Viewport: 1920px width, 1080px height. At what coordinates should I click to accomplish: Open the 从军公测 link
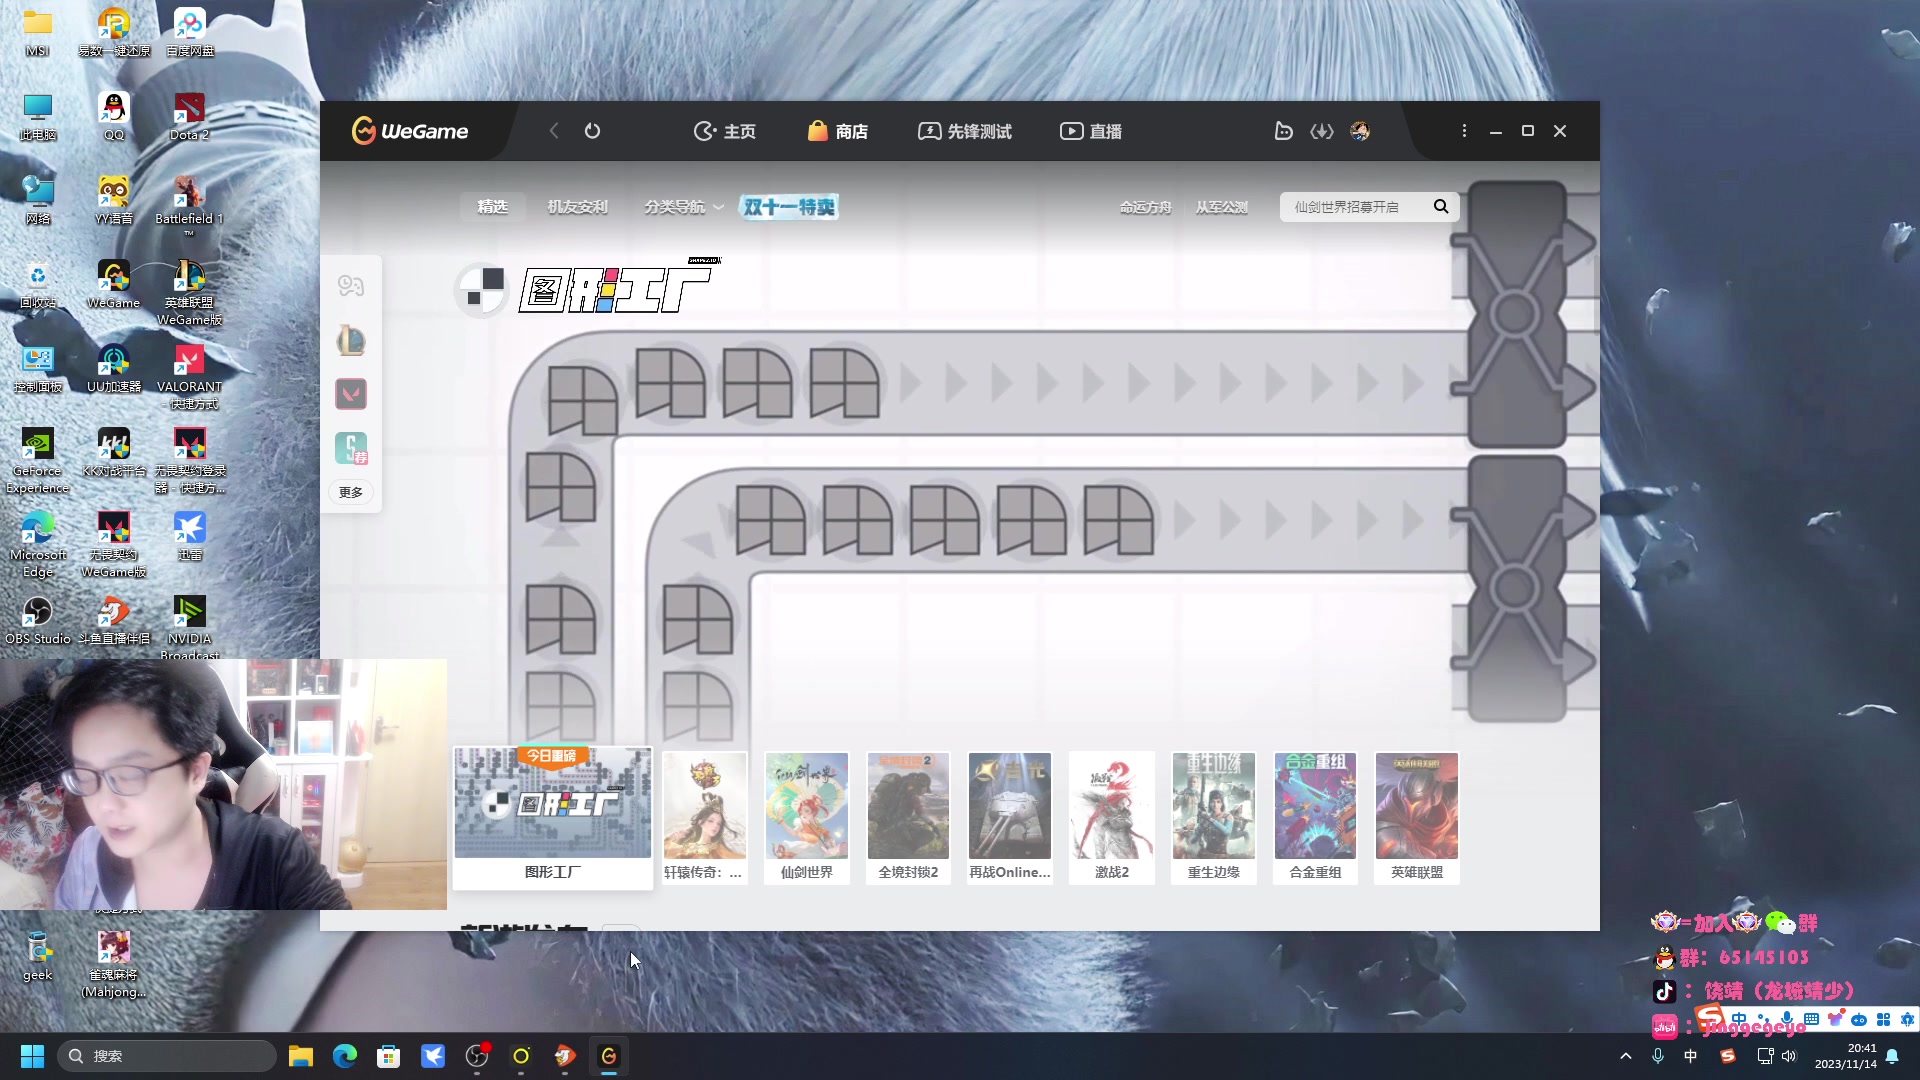click(x=1221, y=207)
